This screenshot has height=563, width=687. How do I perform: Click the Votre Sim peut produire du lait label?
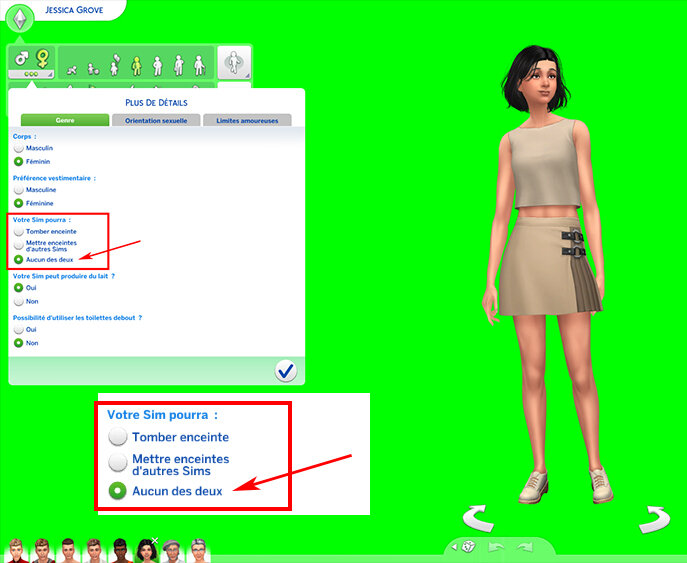(x=64, y=276)
